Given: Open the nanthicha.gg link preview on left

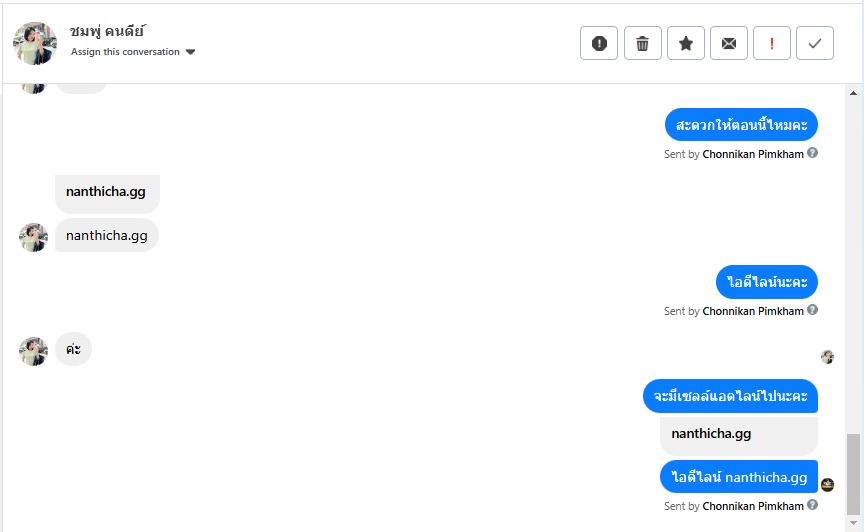Looking at the screenshot, I should point(107,192).
